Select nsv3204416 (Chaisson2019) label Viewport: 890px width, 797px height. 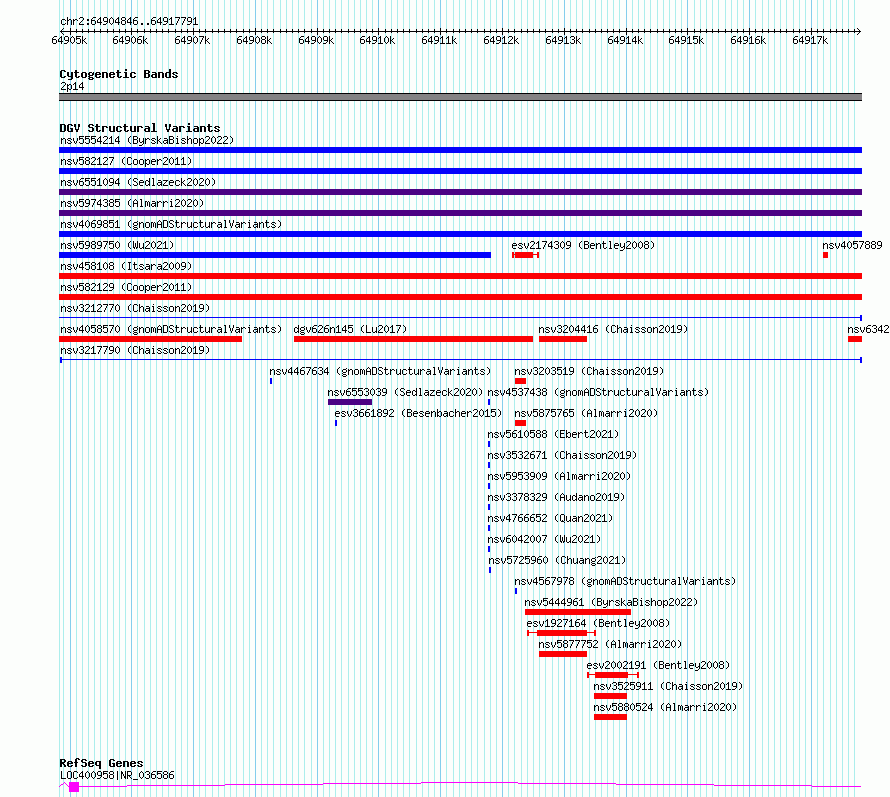pos(613,329)
